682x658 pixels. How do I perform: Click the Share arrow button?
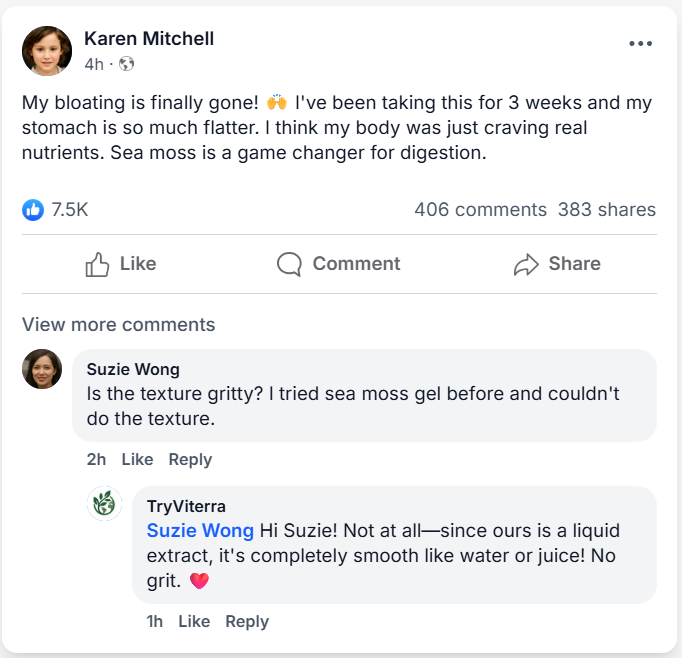pyautogui.click(x=556, y=264)
